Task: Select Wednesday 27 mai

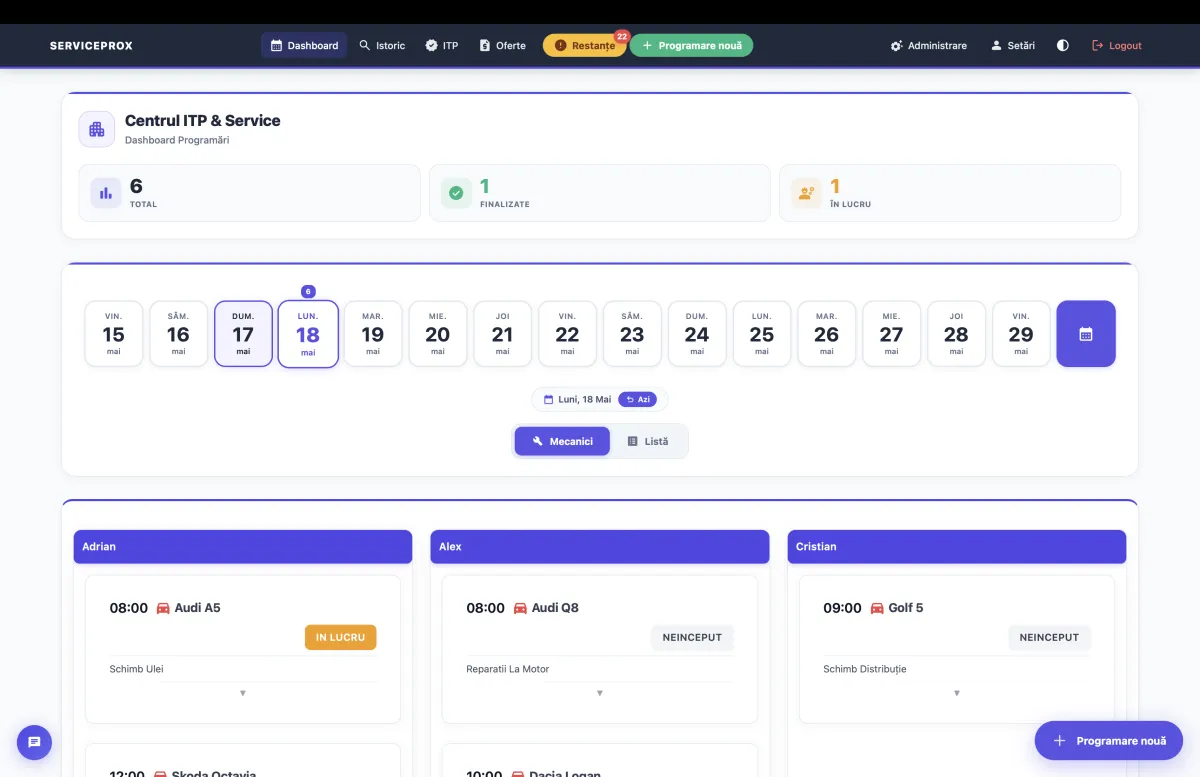Action: (891, 334)
